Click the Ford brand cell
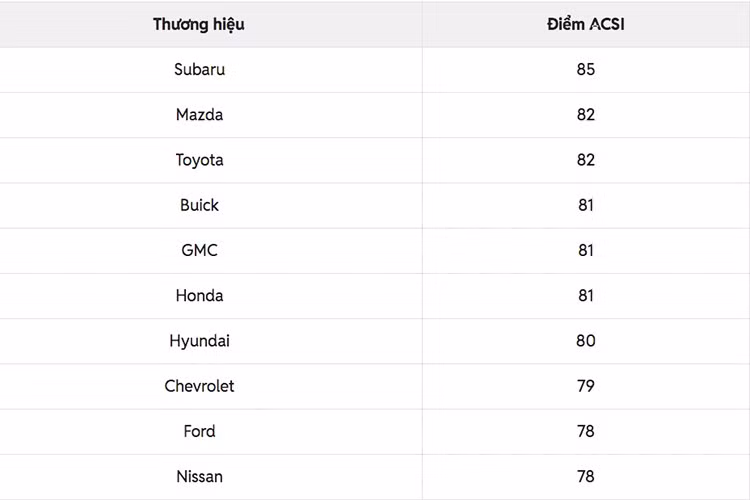 [x=199, y=431]
